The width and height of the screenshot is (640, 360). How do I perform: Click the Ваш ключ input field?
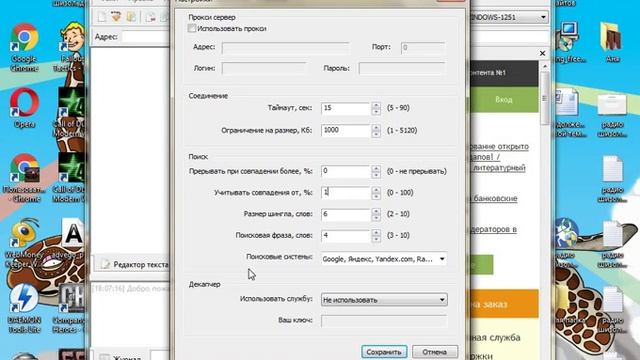[x=384, y=321]
